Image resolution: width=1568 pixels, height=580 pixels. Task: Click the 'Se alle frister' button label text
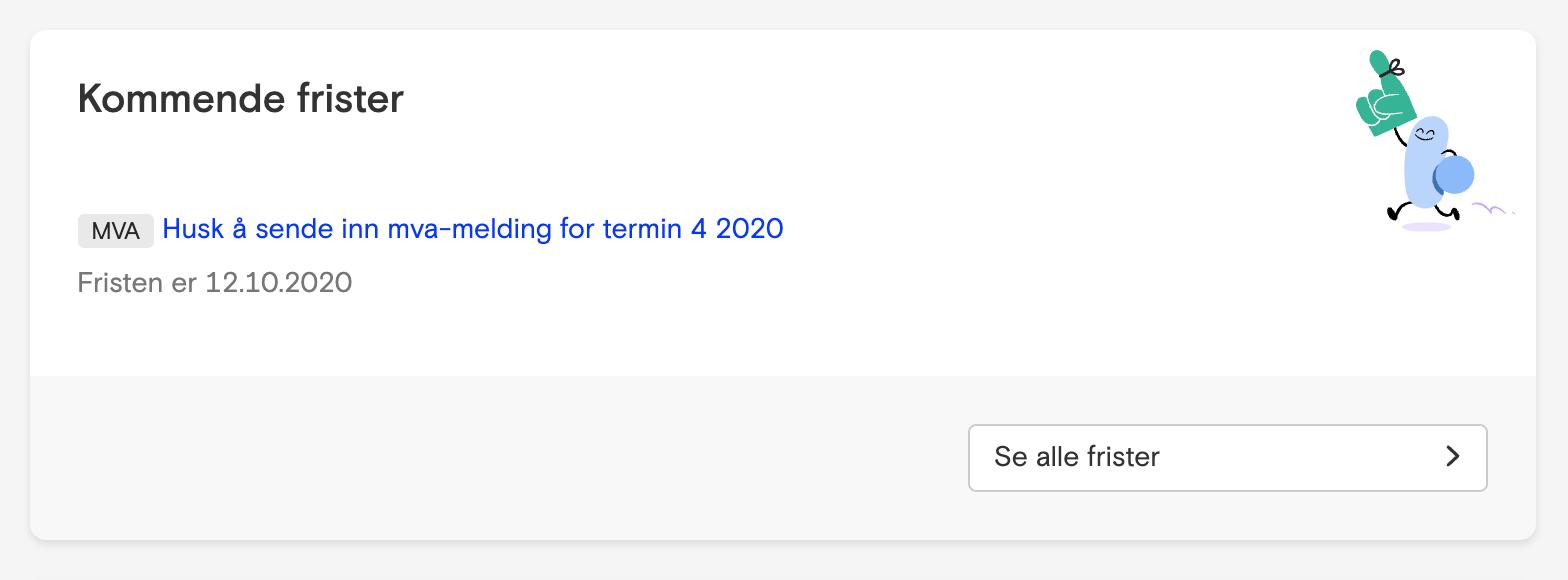tap(1077, 457)
